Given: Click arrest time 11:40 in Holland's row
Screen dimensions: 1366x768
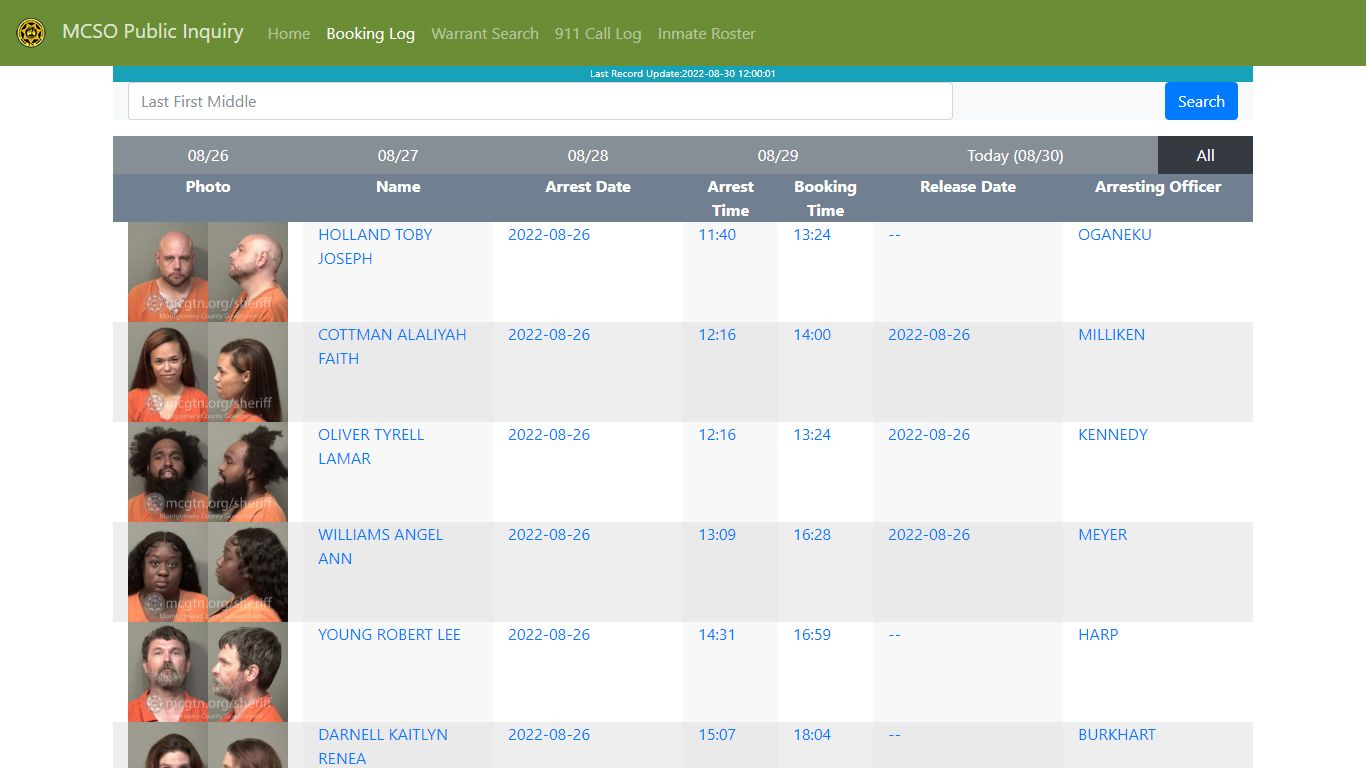Looking at the screenshot, I should click(717, 234).
